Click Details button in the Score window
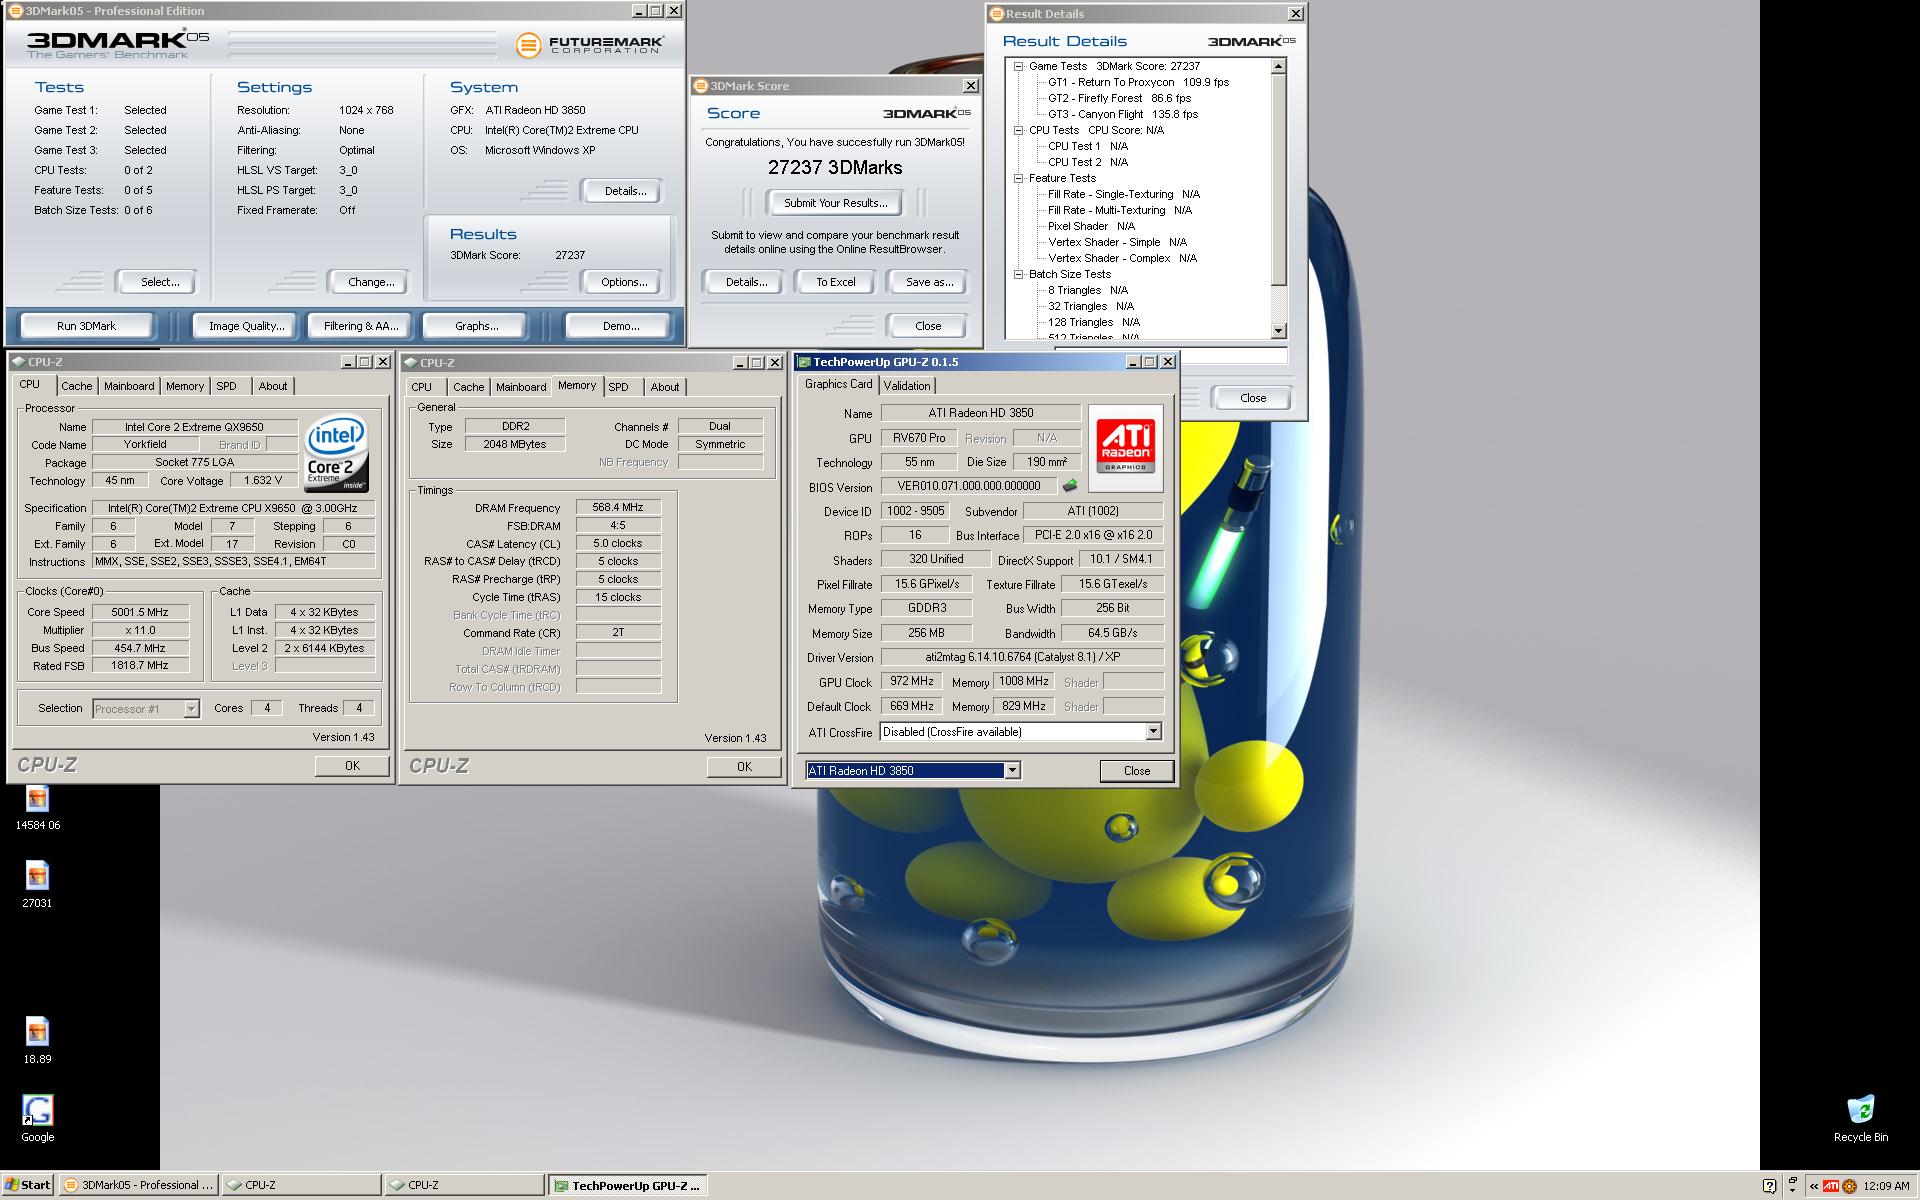 [x=746, y=282]
